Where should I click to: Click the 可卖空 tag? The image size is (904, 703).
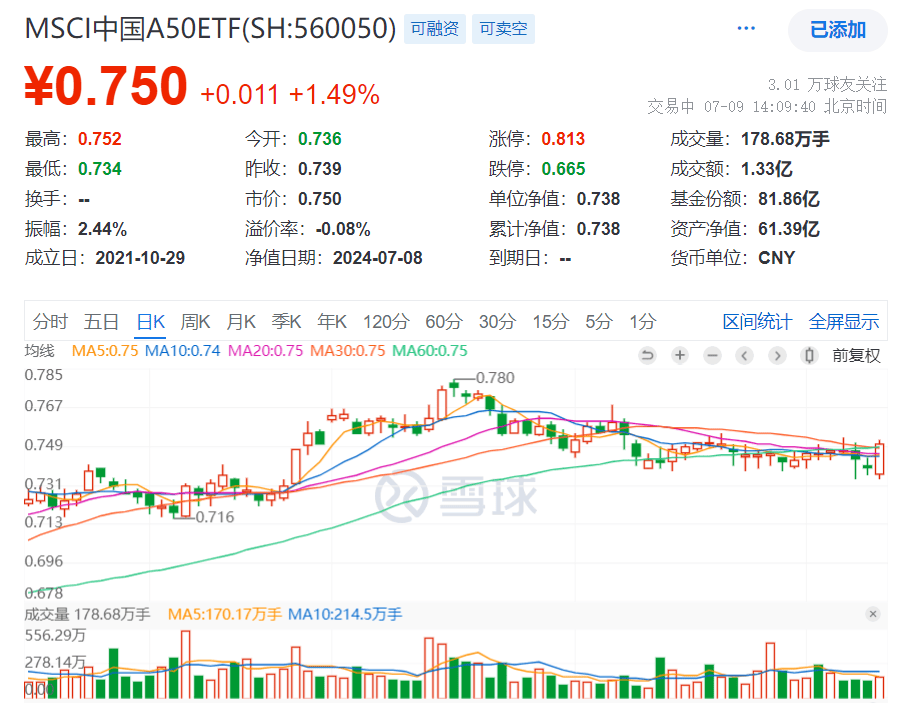coord(503,29)
